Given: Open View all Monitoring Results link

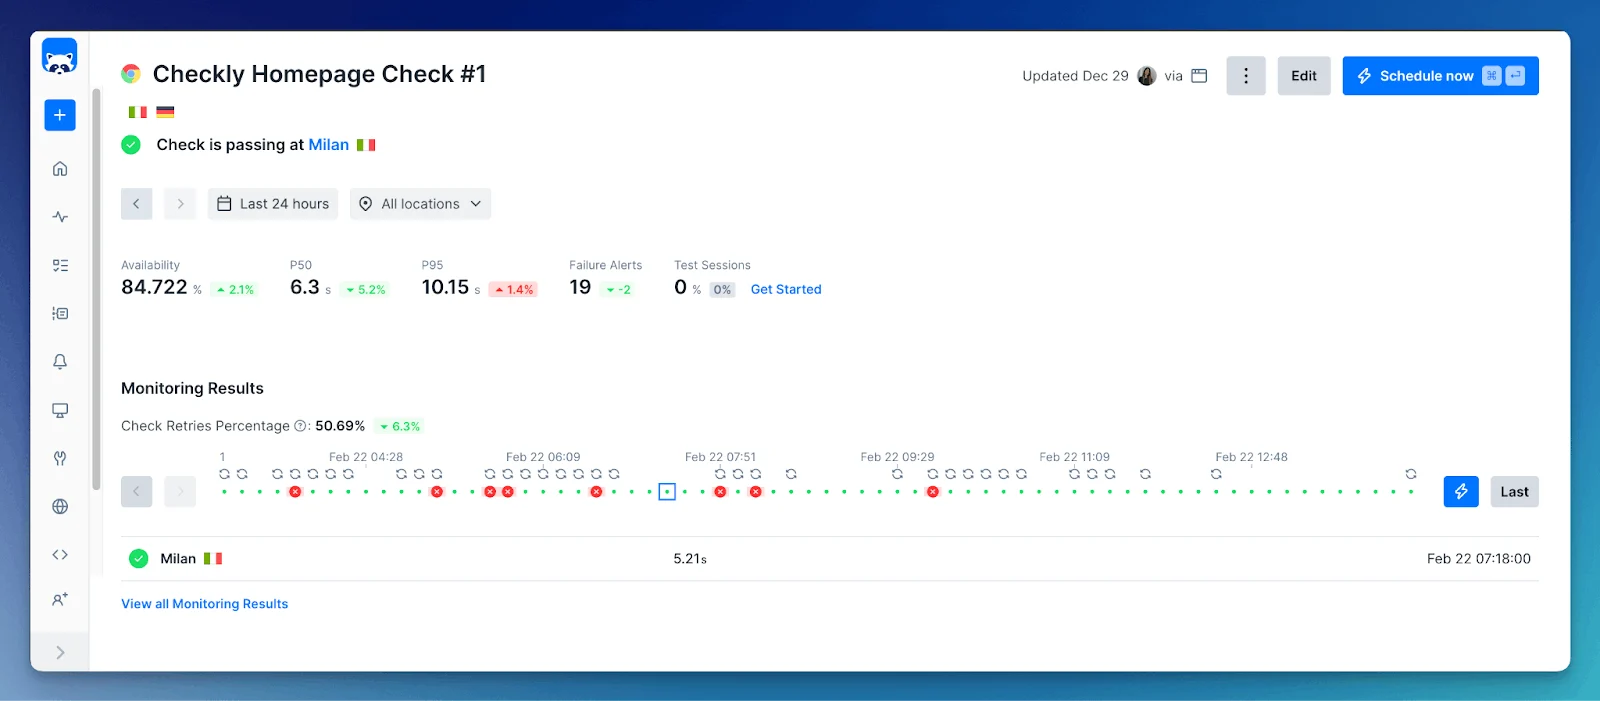Looking at the screenshot, I should coord(205,604).
